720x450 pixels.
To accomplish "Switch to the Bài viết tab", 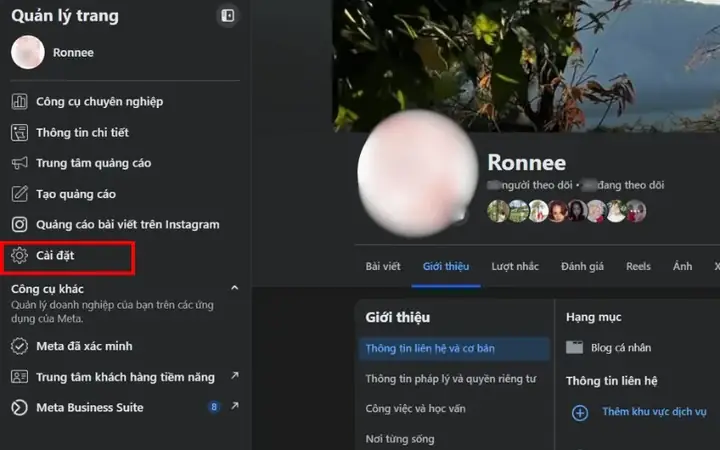I will 383,266.
